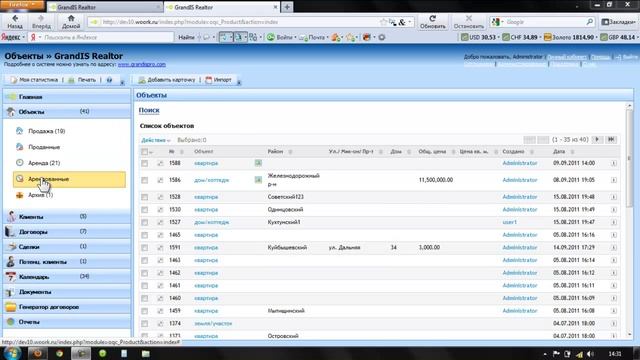Open the дом/коттедж link for object 1586

211,180
